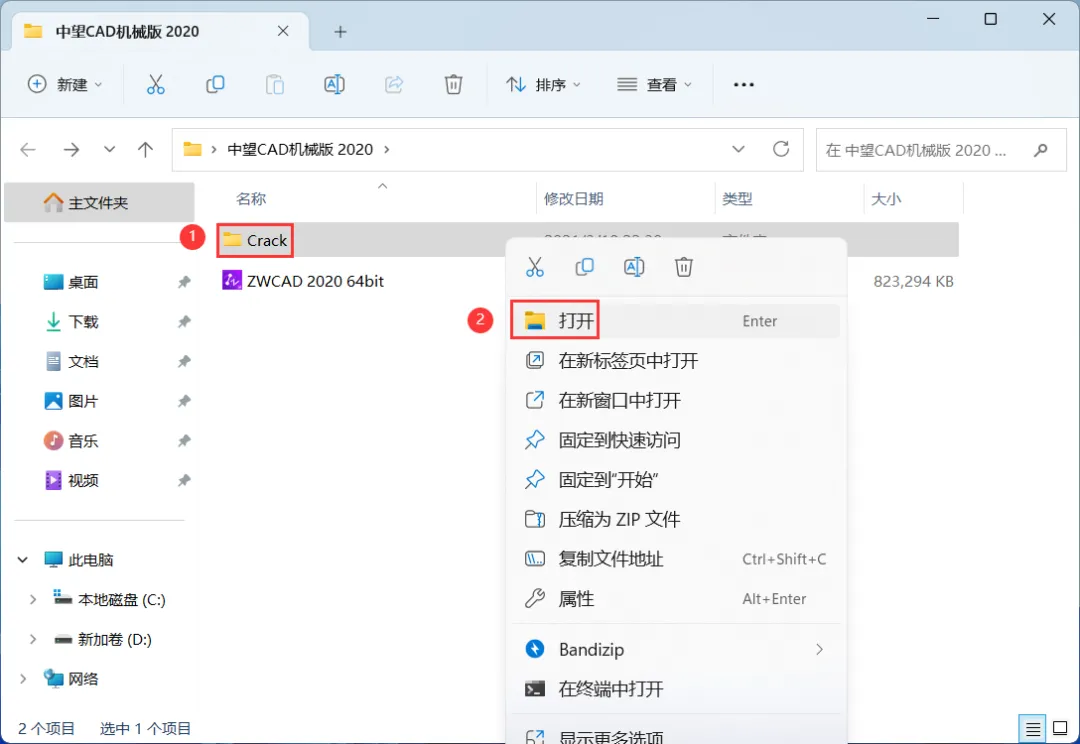
Task: Click the chevron after 中望CAD机械版 2020 in the address bar
Action: pyautogui.click(x=386, y=149)
